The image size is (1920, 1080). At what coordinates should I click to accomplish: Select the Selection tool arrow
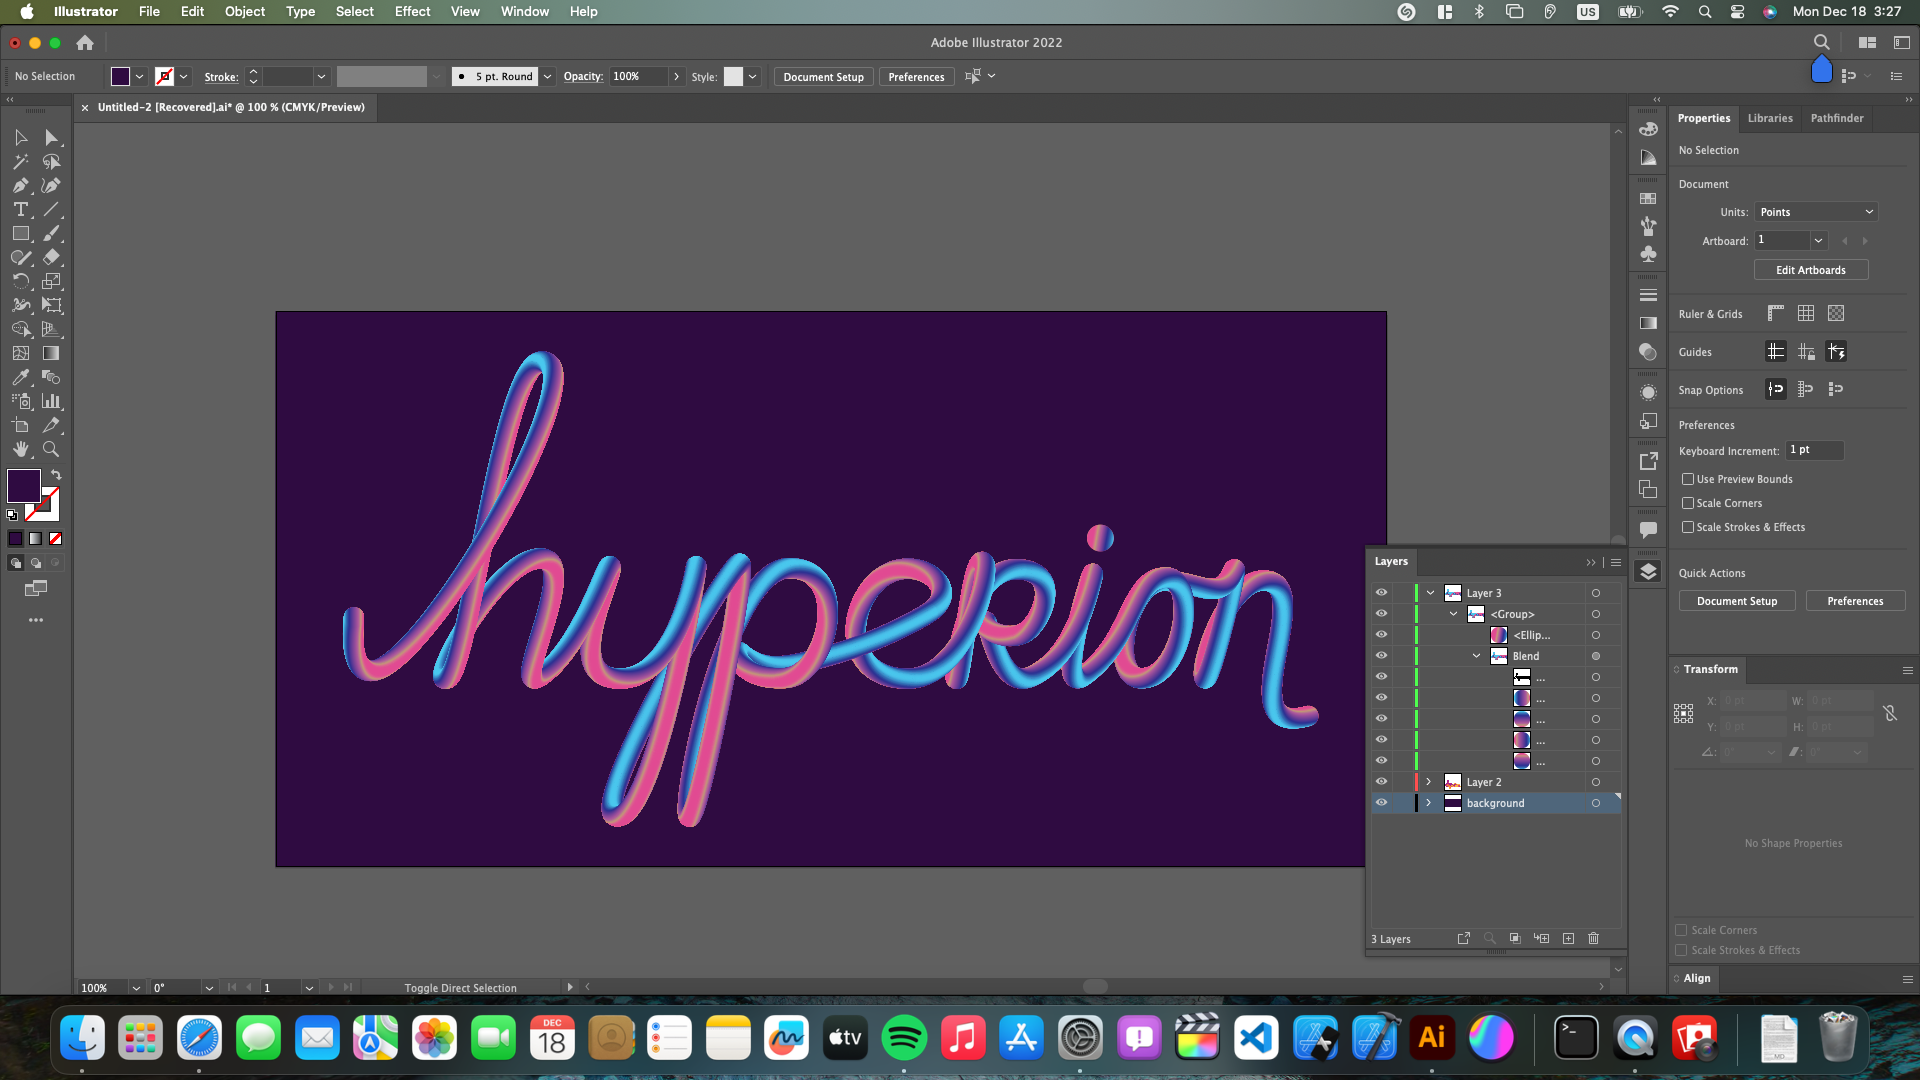coord(21,138)
